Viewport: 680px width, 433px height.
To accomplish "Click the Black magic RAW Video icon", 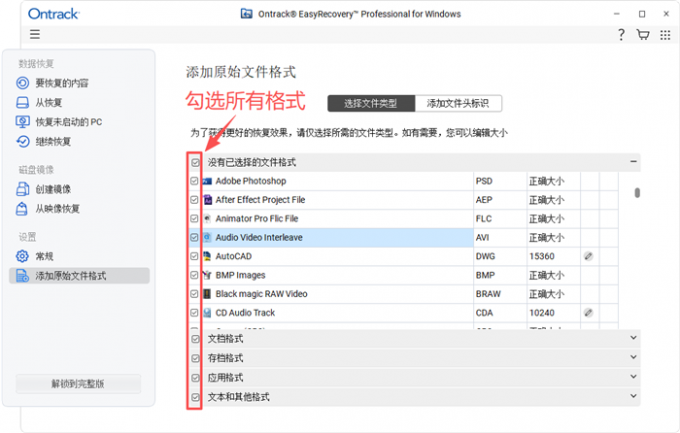I will coord(207,294).
